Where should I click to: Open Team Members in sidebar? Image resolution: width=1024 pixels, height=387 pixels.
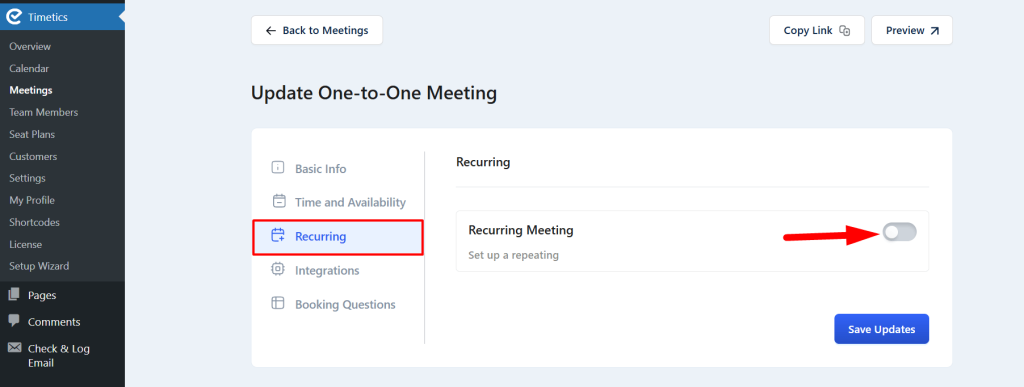click(44, 112)
